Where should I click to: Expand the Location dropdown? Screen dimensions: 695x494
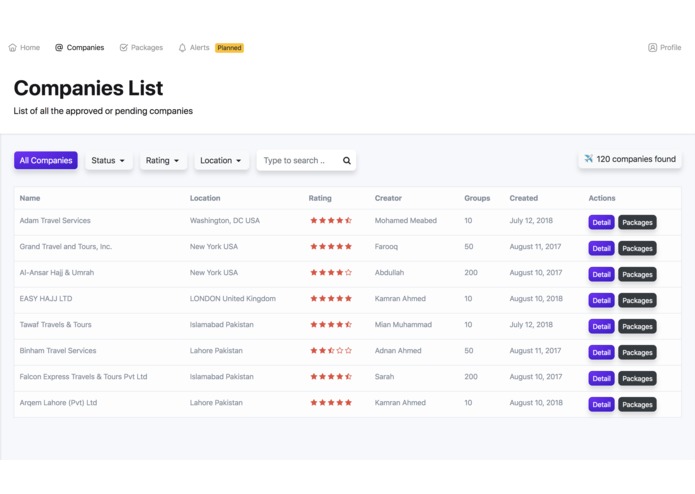click(221, 160)
